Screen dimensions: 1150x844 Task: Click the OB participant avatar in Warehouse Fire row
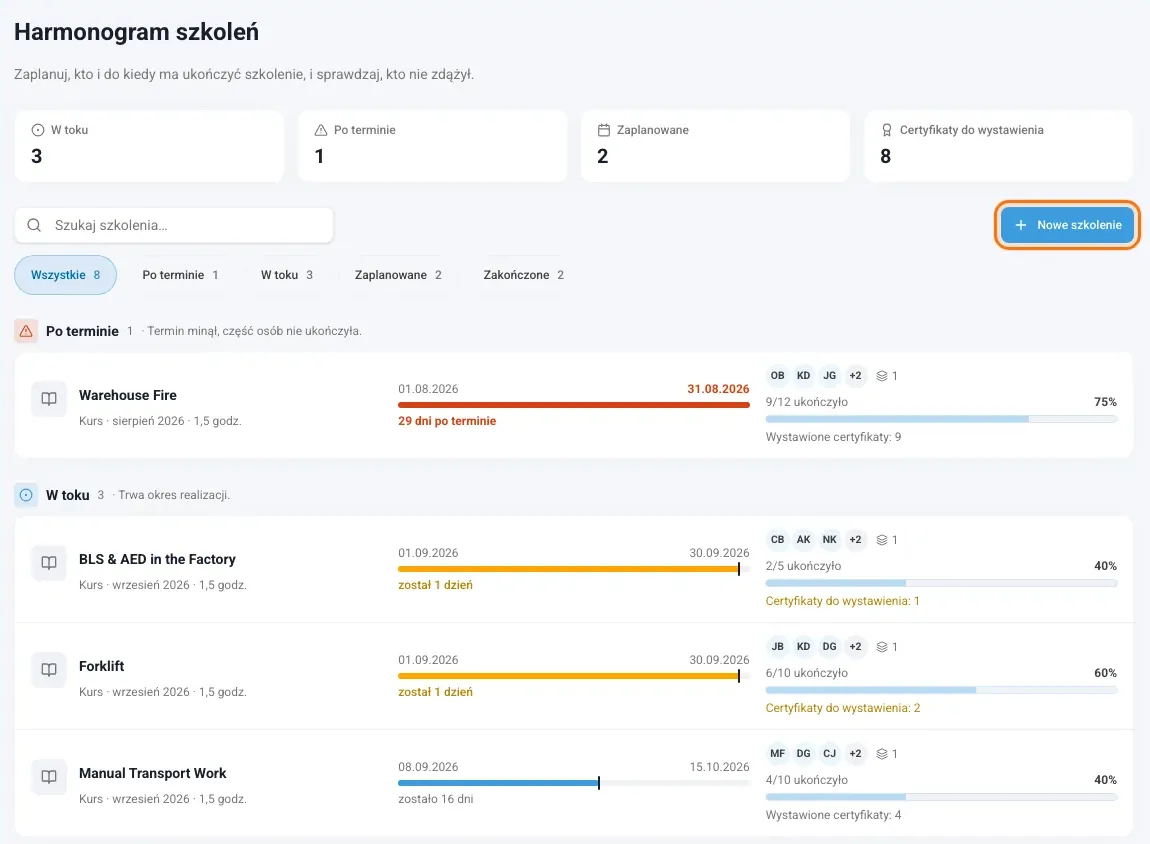(777, 375)
